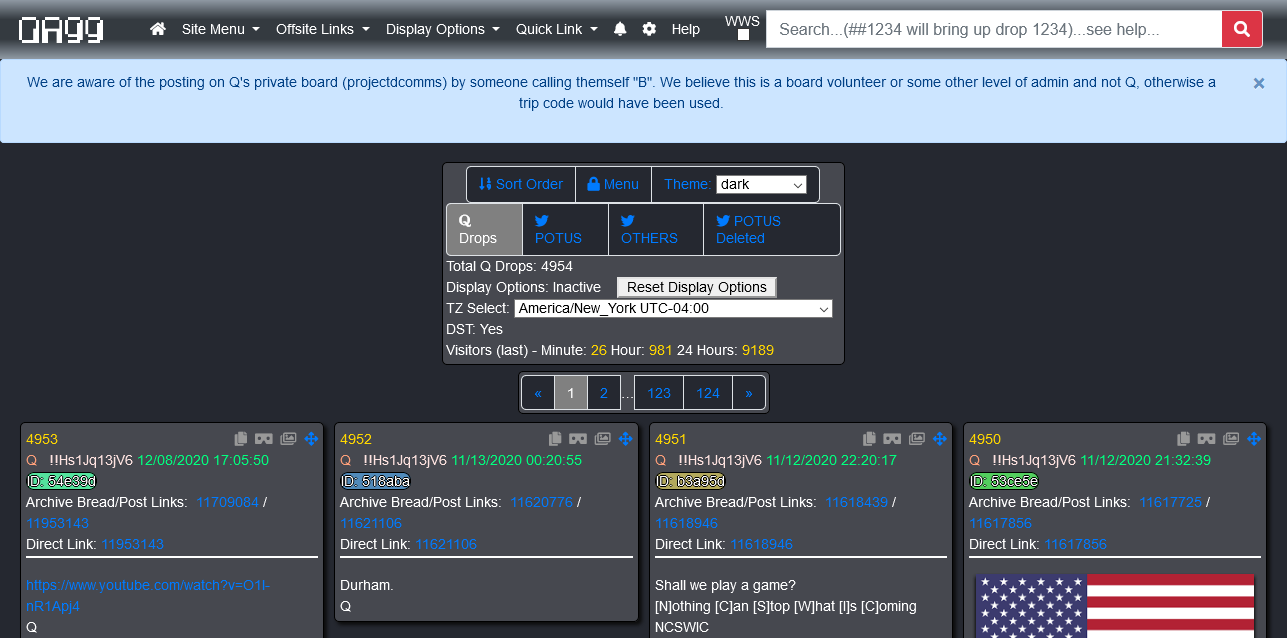Click the blue move-arrows icon on drop 4953
The height and width of the screenshot is (638, 1287).
pos(311,439)
